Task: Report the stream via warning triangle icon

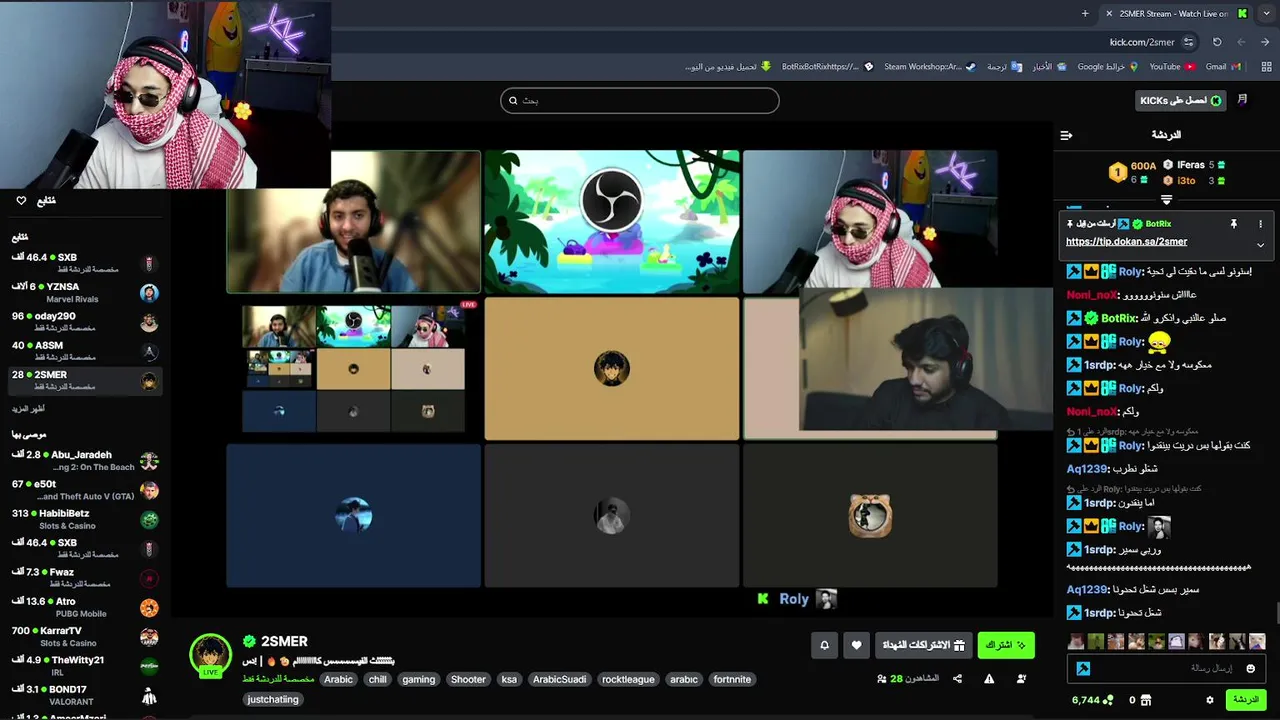Action: tap(989, 679)
